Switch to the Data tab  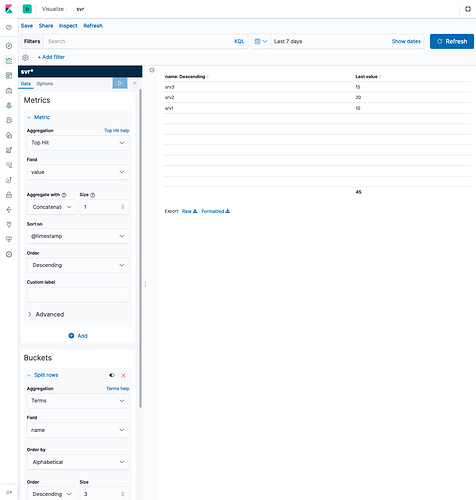(x=26, y=84)
